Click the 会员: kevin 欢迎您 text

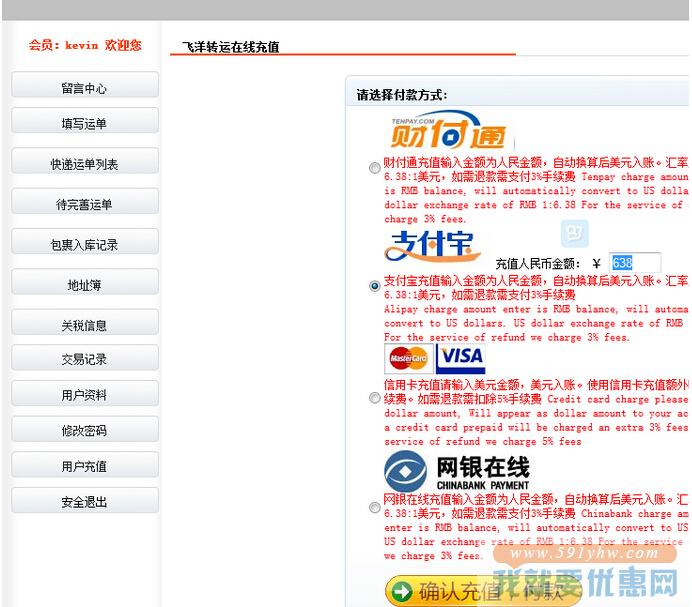click(85, 45)
